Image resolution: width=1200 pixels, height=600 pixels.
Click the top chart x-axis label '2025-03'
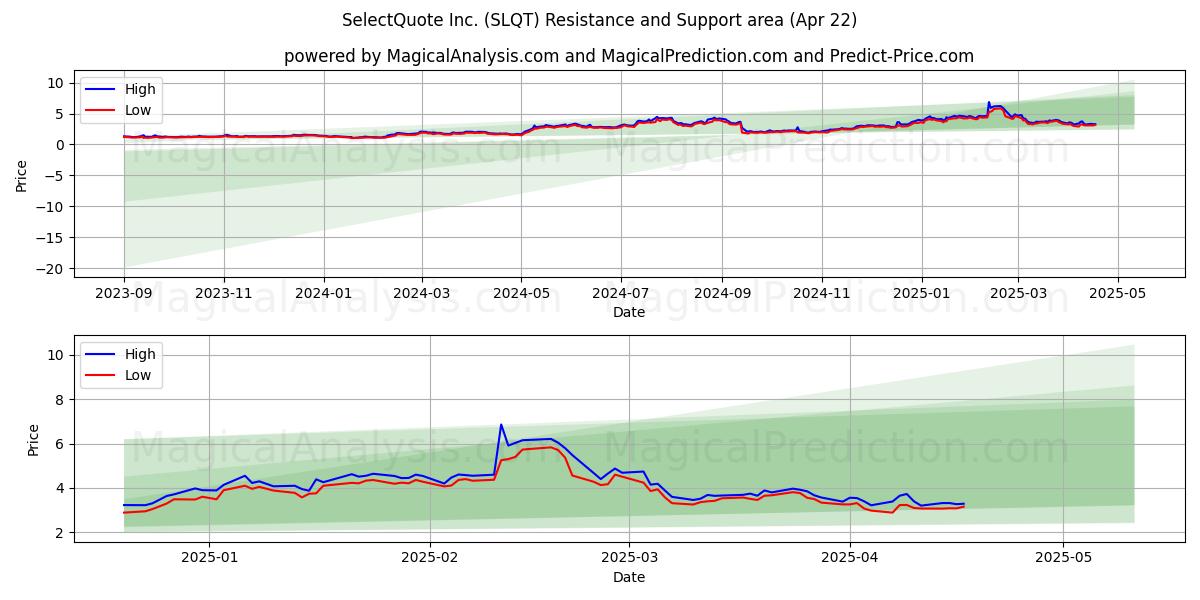[x=1018, y=294]
